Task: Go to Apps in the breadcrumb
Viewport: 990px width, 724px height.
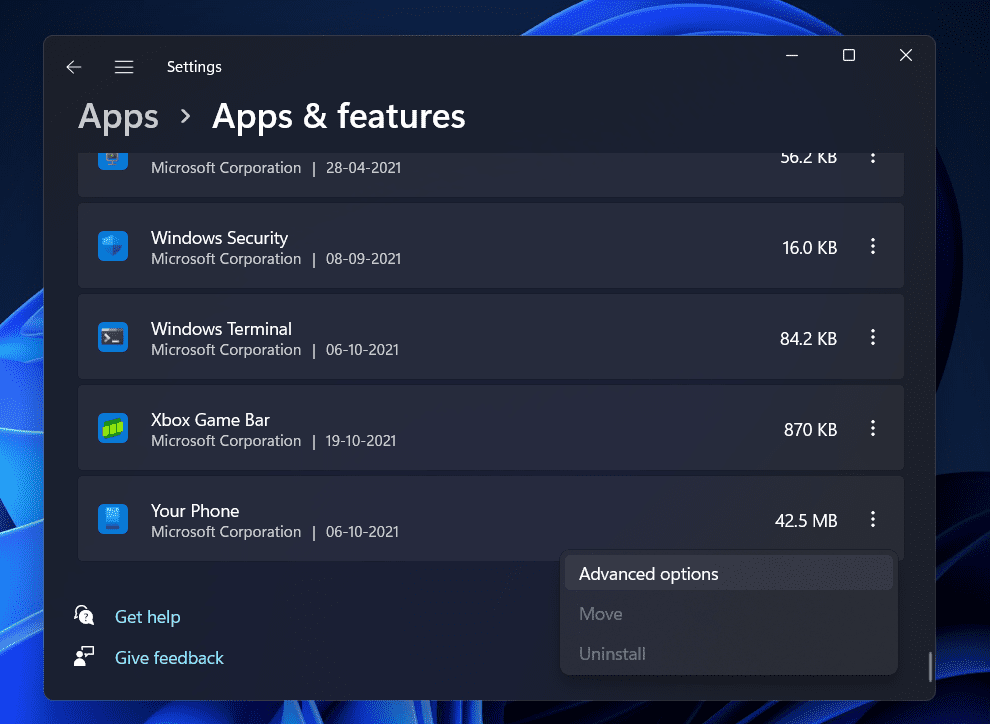Action: [118, 117]
